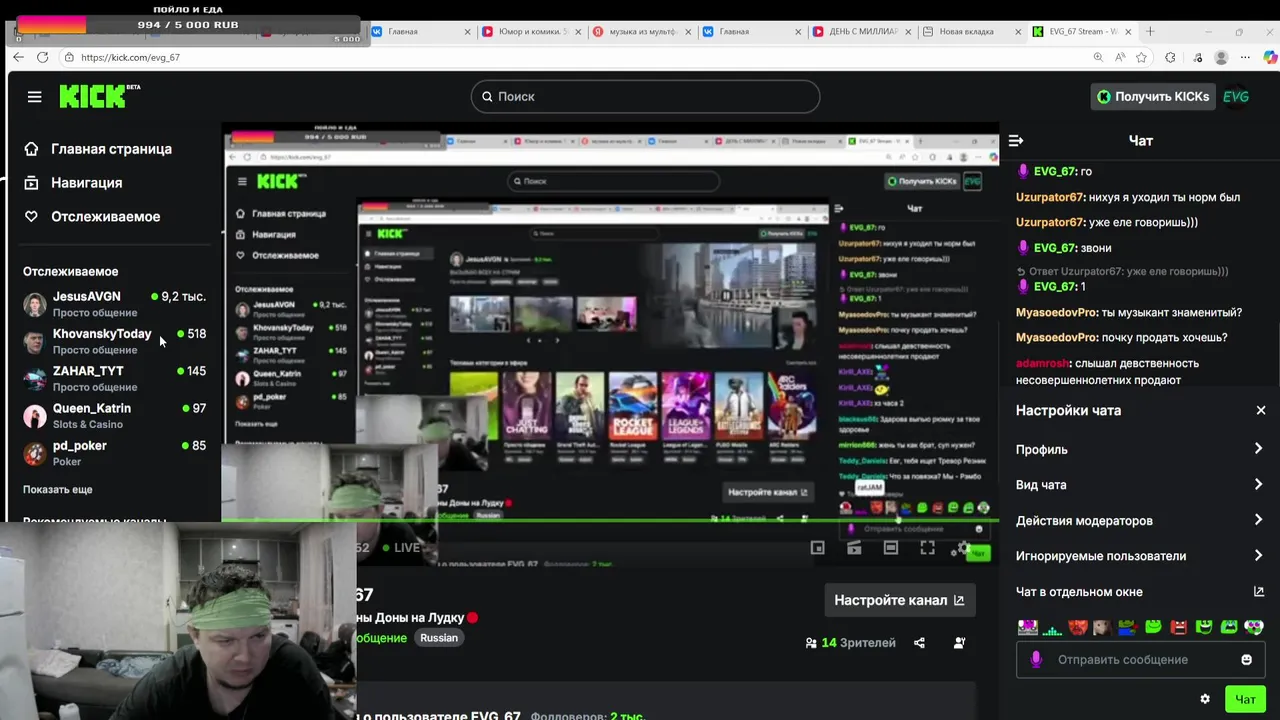The image size is (1280, 720).
Task: Enable mini player picture-in-picture icon
Action: tap(817, 548)
